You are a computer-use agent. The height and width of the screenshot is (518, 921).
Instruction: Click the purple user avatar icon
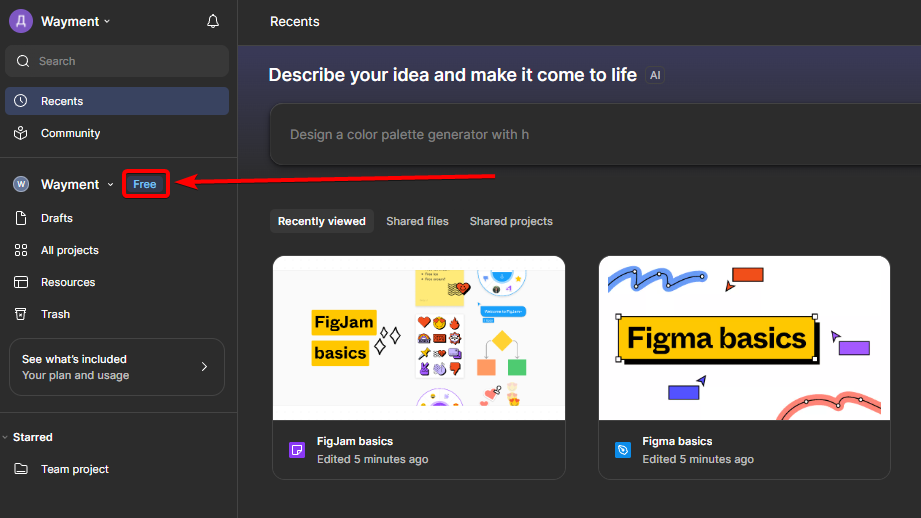(21, 21)
